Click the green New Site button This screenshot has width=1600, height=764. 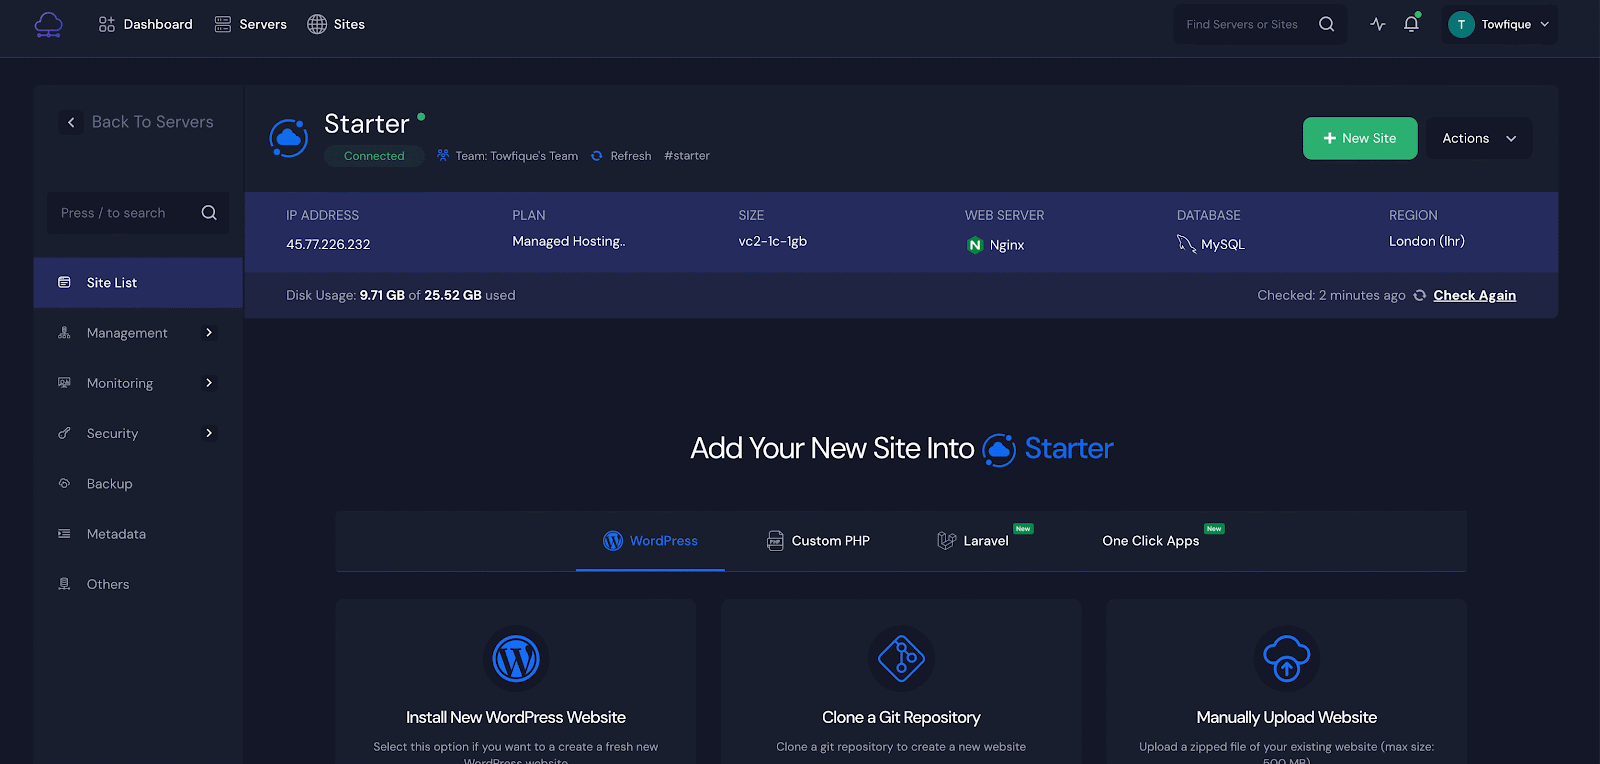click(1359, 139)
